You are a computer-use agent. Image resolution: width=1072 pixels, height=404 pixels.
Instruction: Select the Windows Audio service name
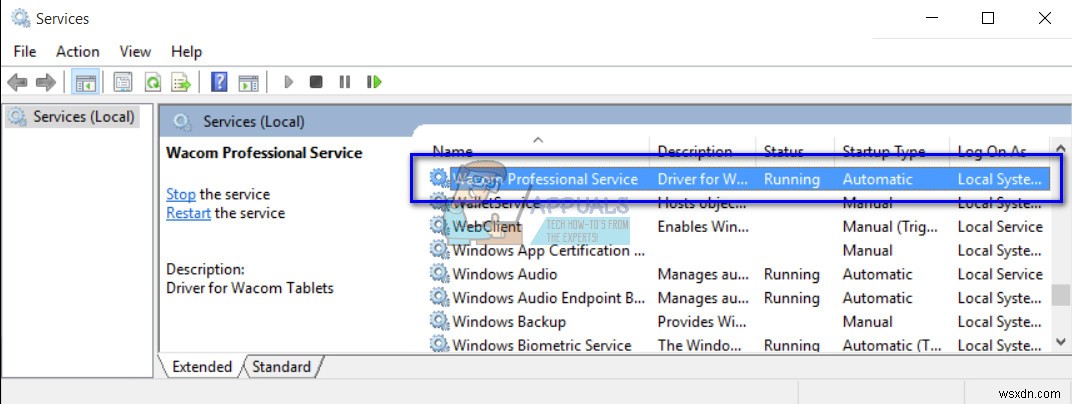point(505,274)
